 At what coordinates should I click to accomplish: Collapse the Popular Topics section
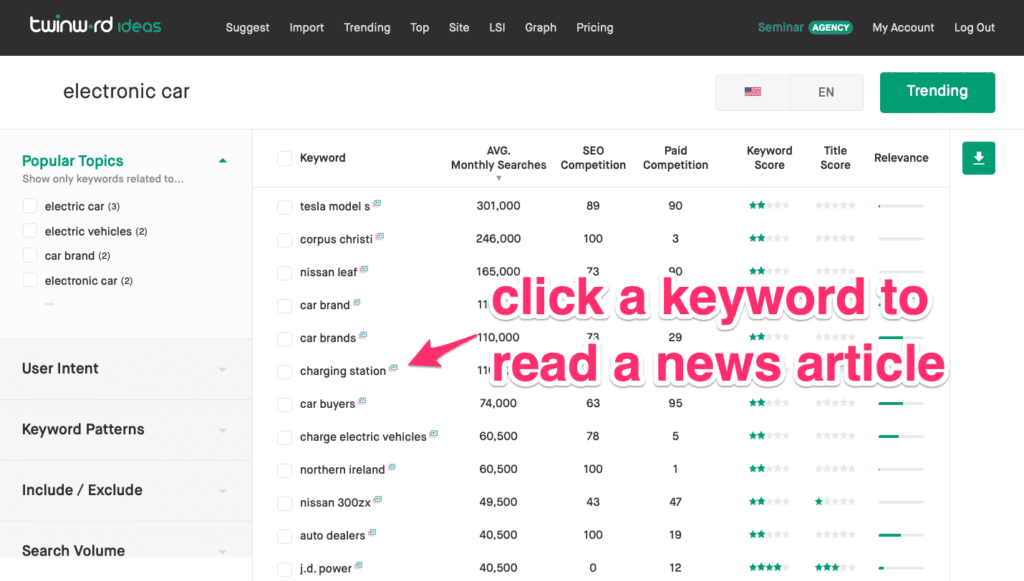coord(223,161)
